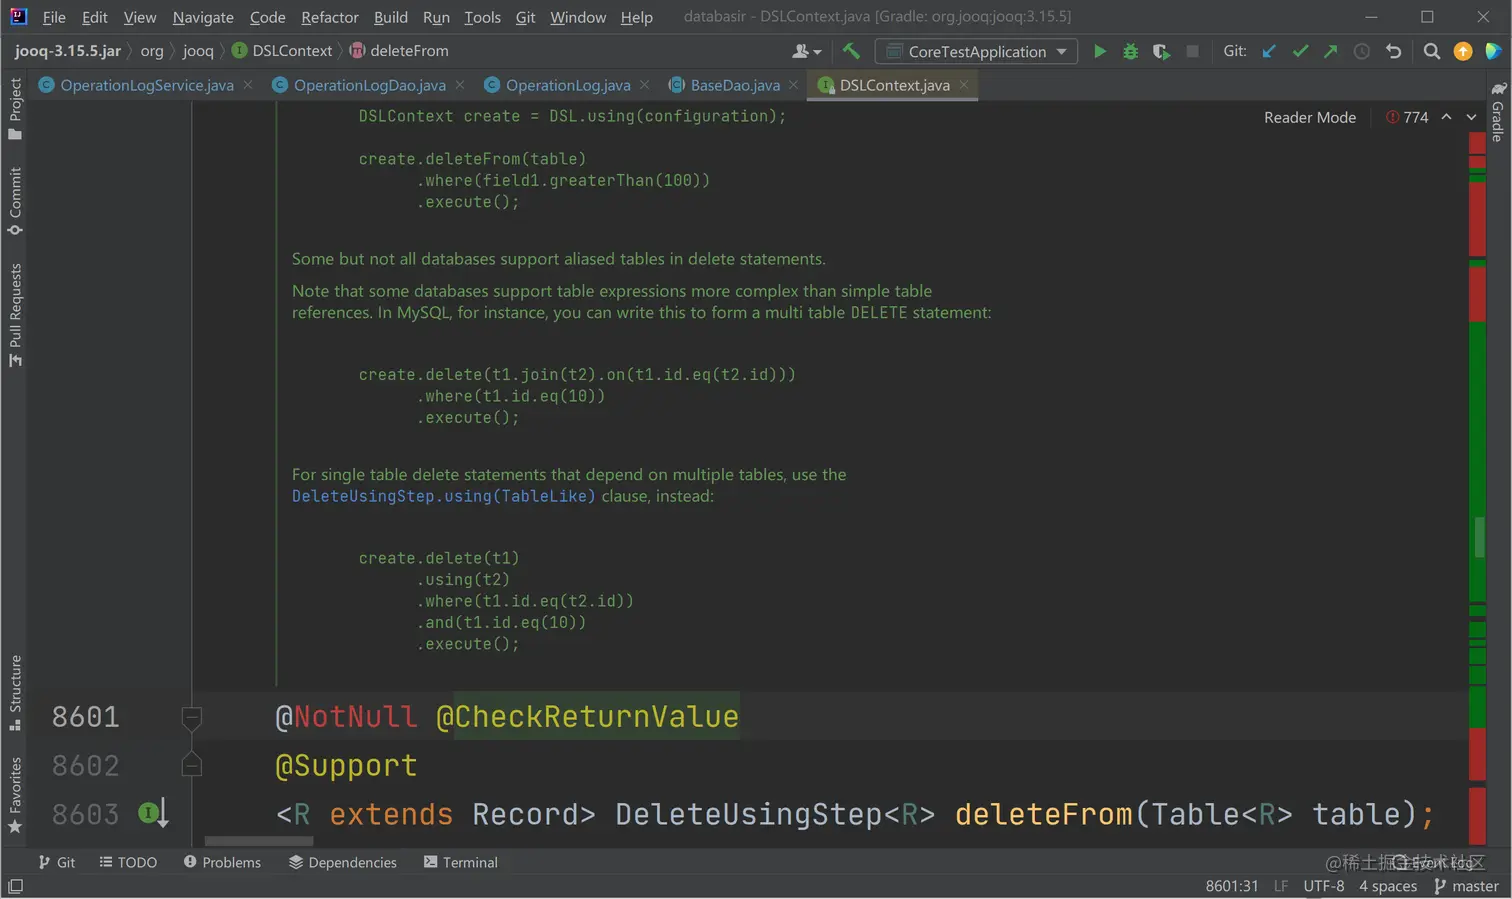Open the Pull Requests tool window
Viewport: 1512px width, 899px height.
[x=15, y=315]
